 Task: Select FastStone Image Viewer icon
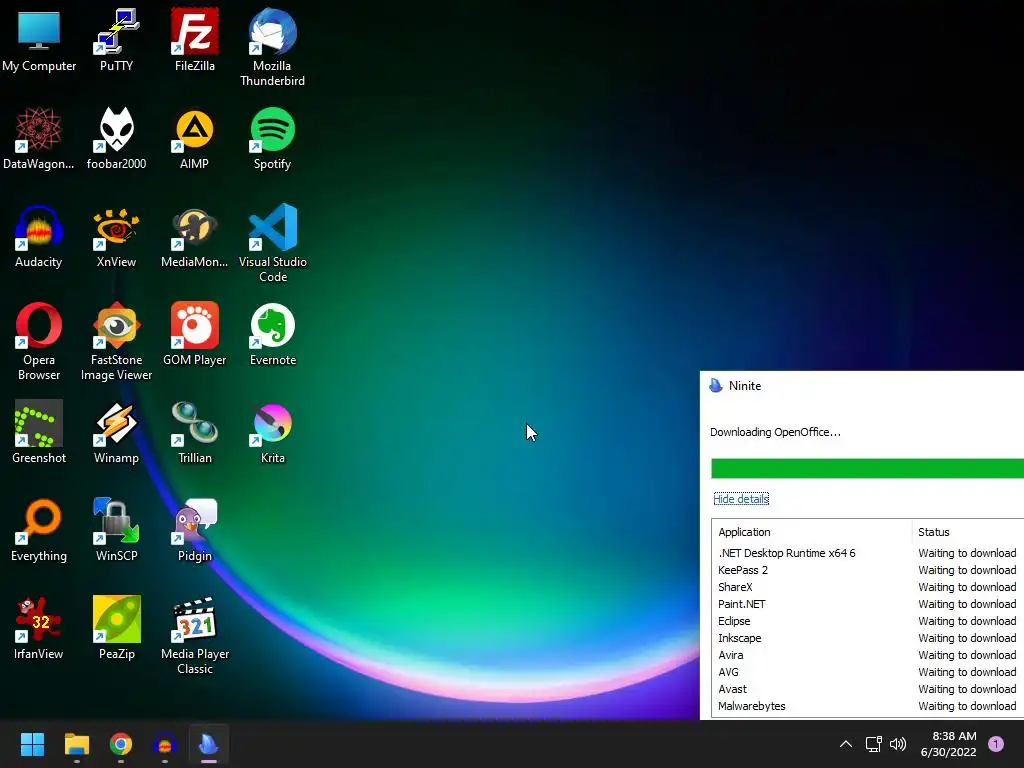(x=116, y=342)
